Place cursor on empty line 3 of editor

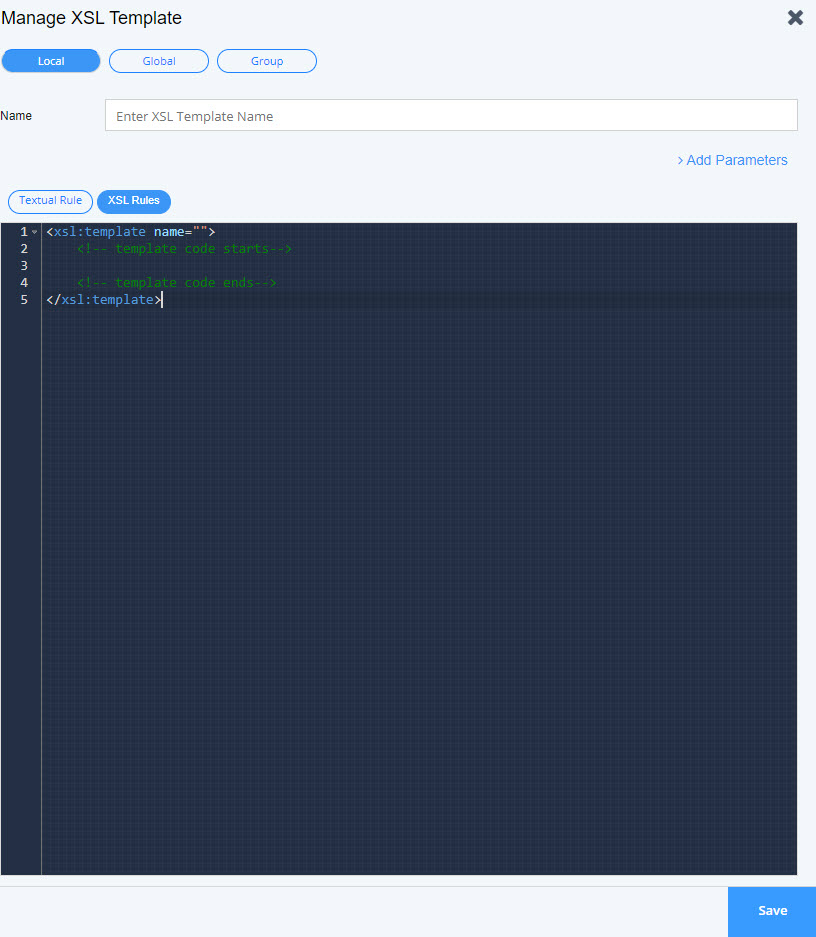point(300,266)
